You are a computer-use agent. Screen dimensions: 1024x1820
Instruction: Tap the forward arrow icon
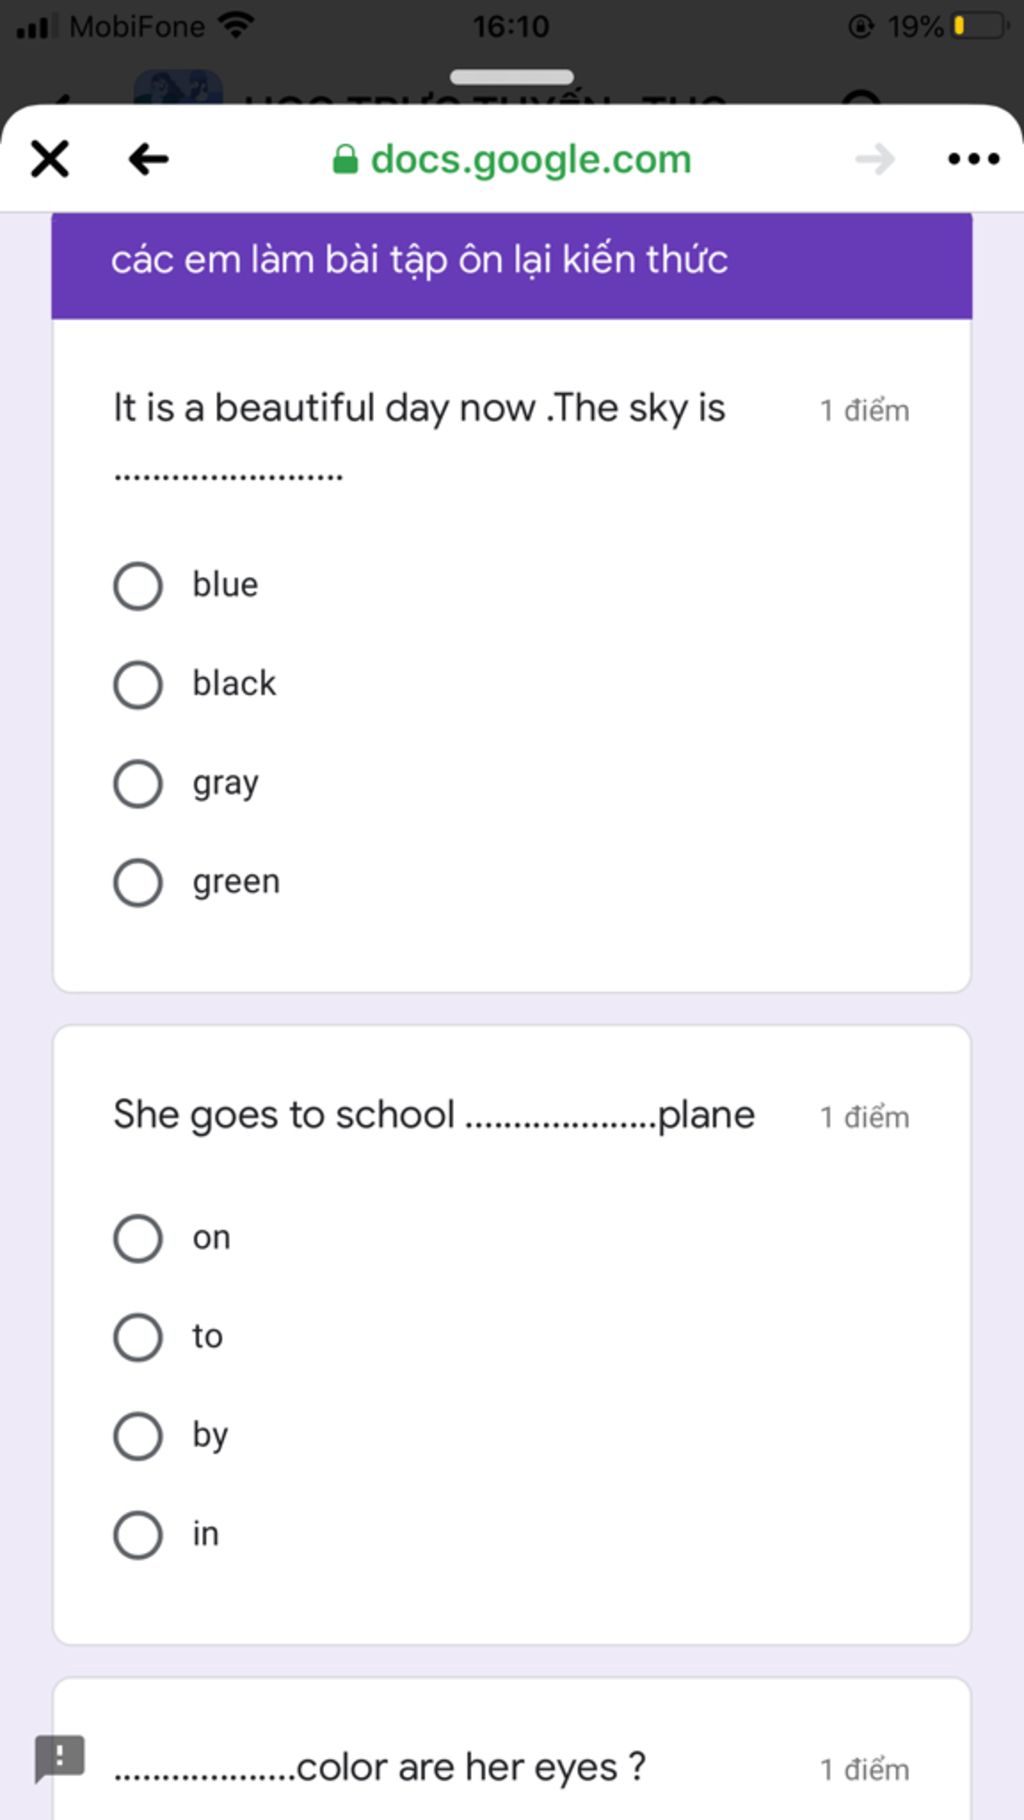(x=875, y=159)
